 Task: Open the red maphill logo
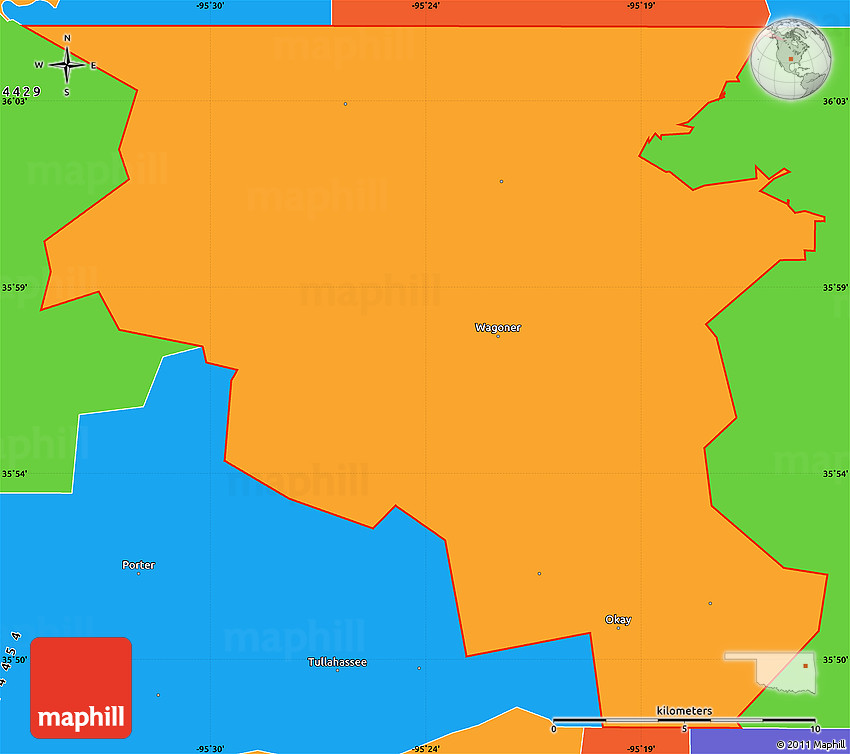tap(81, 688)
